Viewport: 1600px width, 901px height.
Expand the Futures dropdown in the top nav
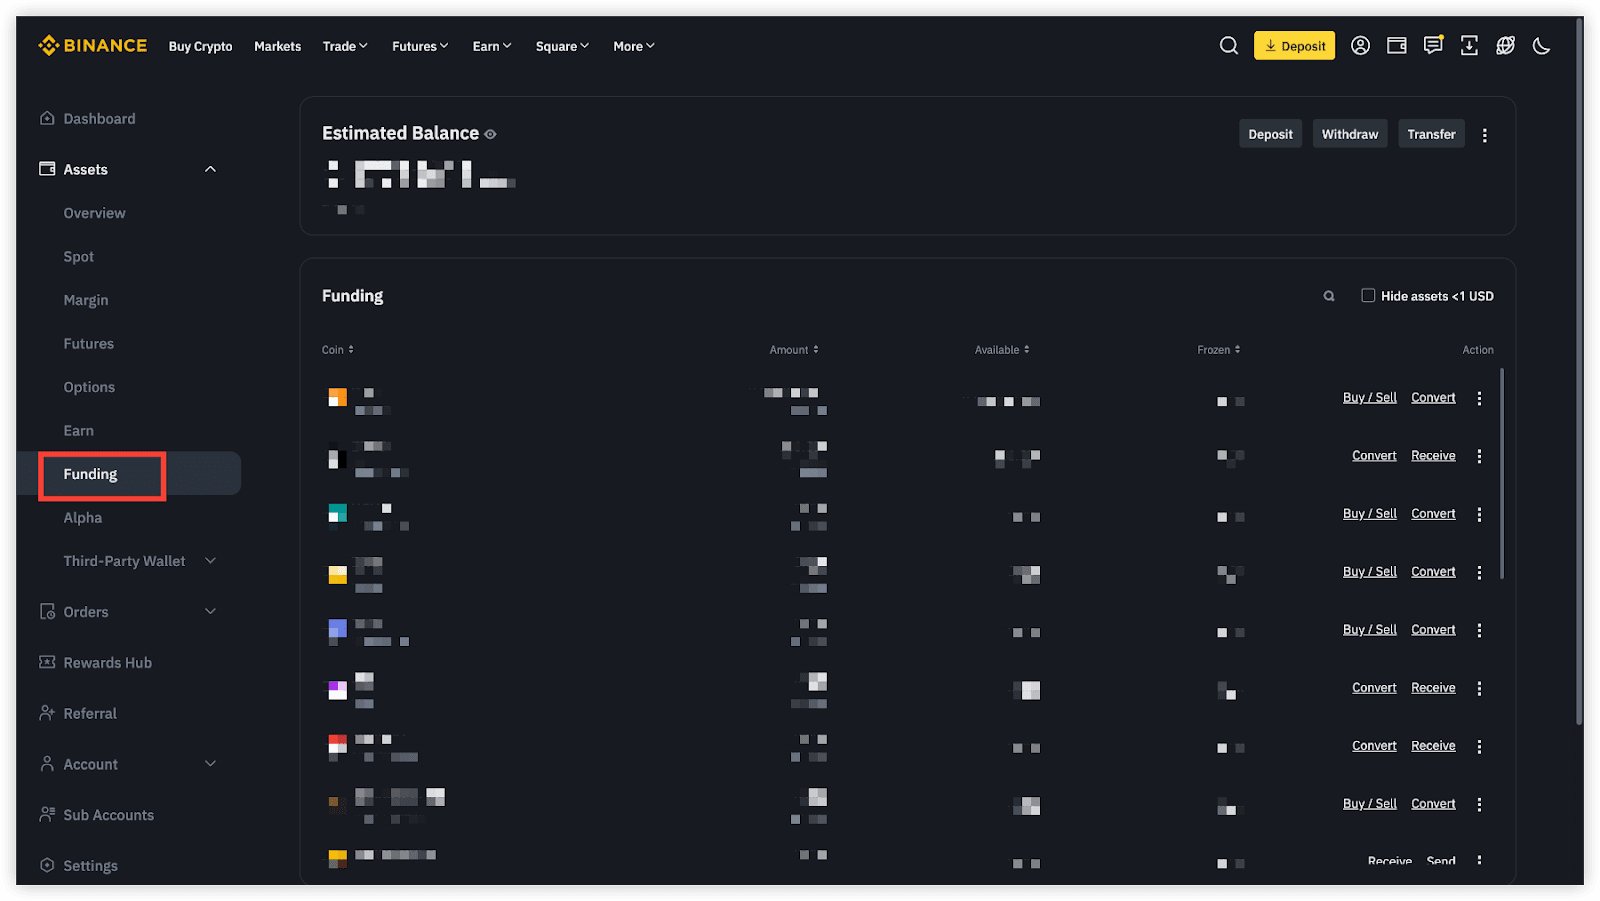420,46
